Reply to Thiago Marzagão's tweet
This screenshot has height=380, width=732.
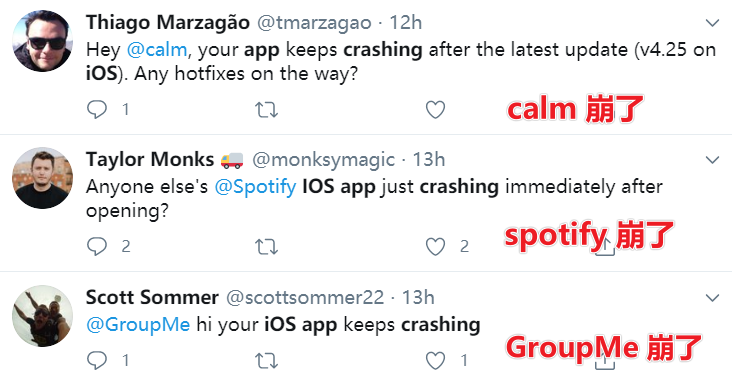pyautogui.click(x=97, y=110)
